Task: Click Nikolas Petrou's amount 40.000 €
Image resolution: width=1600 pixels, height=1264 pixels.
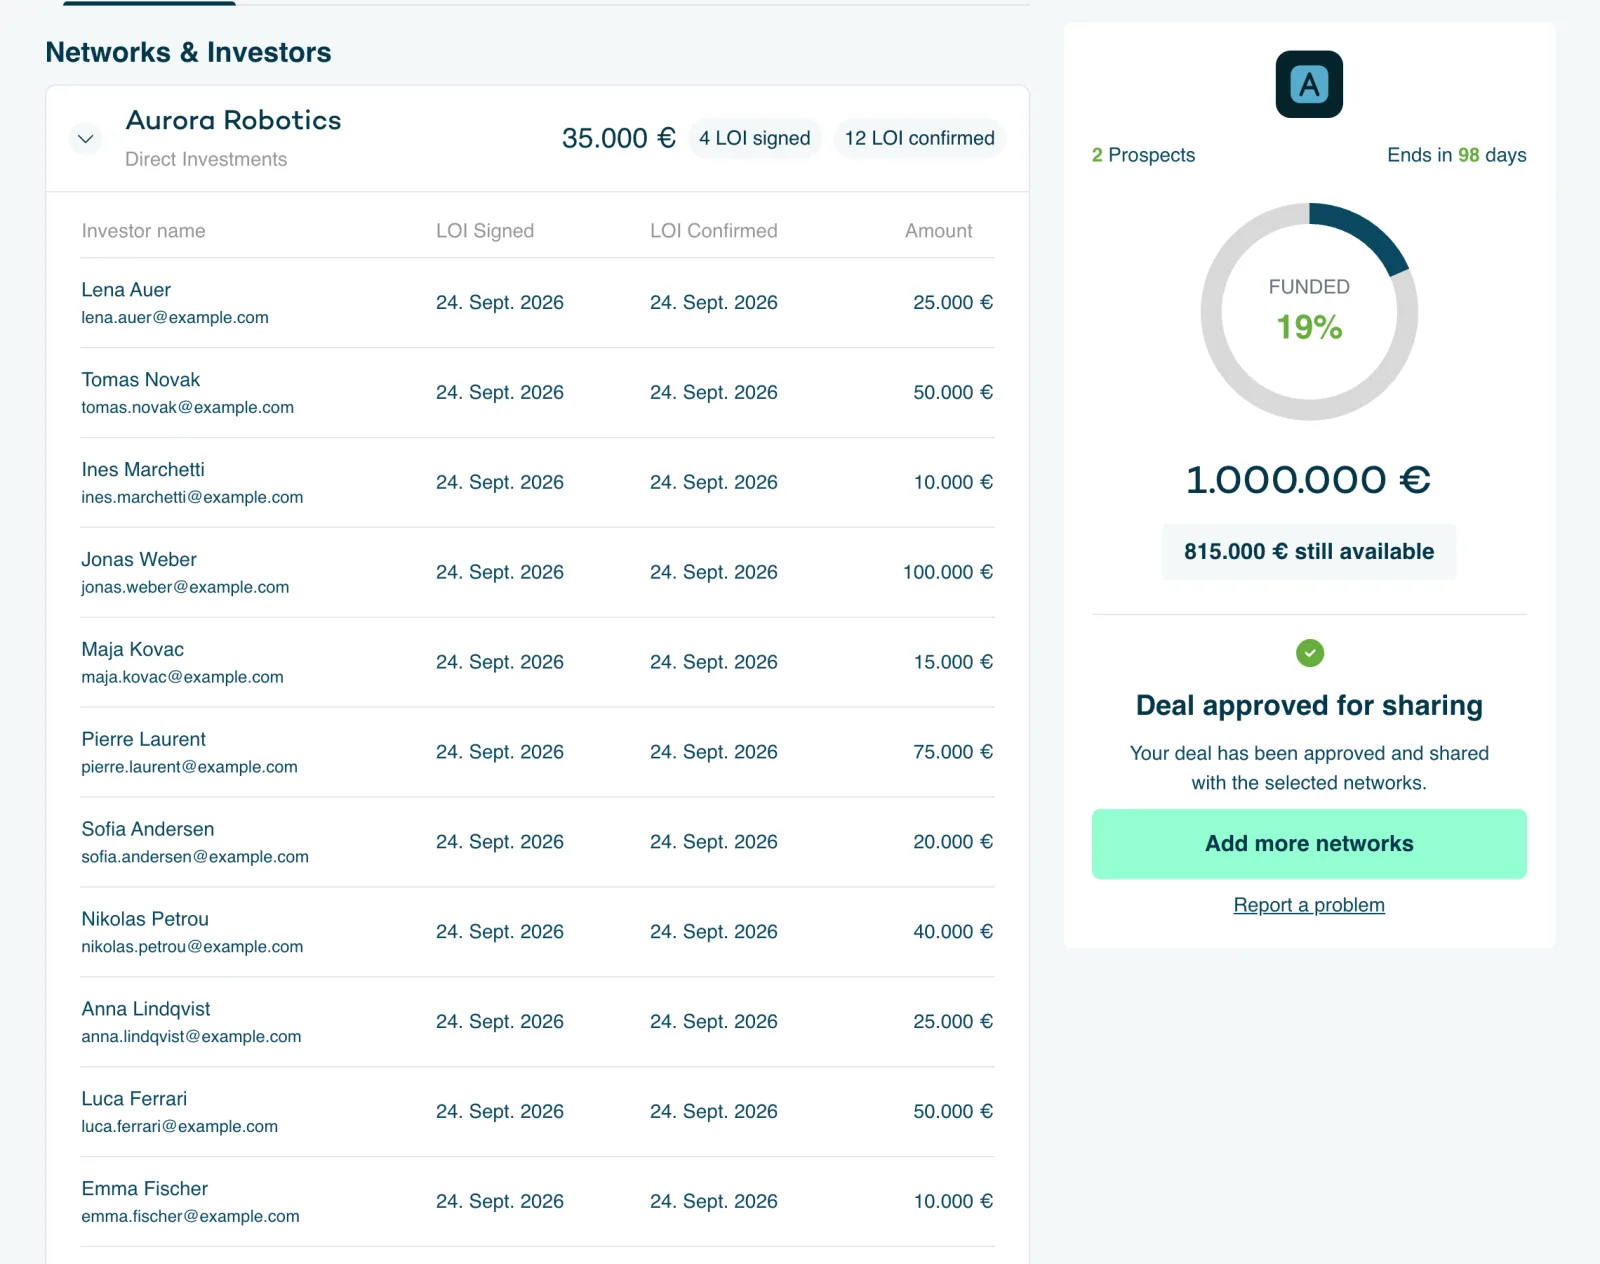Action: tap(953, 932)
